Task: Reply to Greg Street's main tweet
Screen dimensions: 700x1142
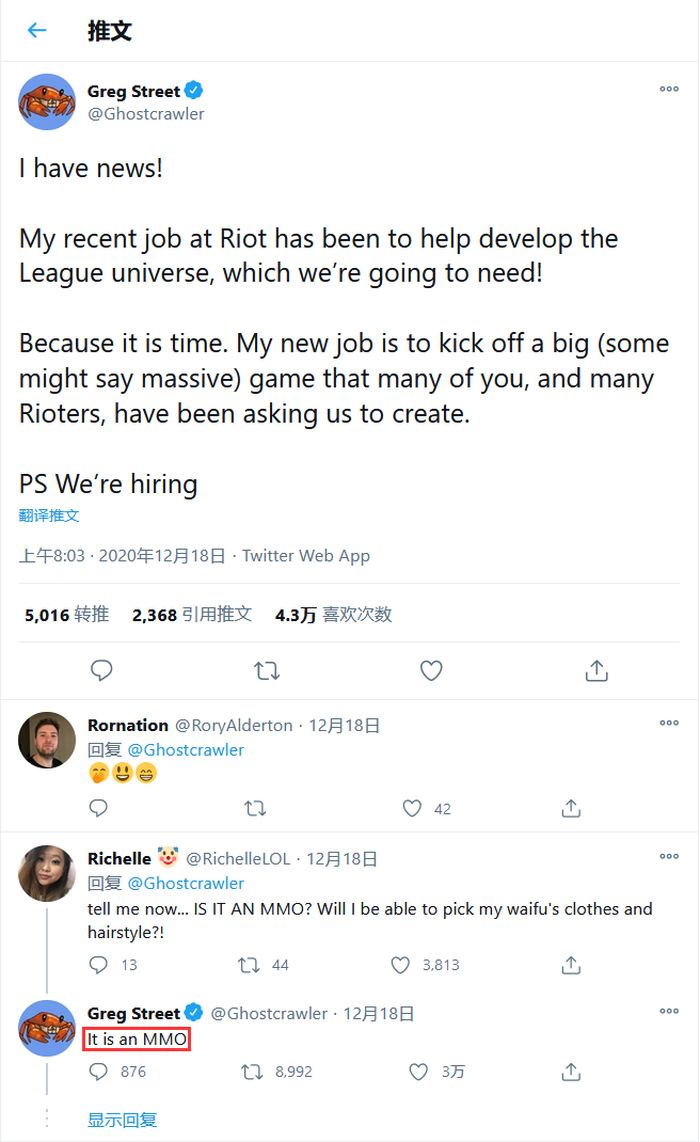Action: tap(101, 671)
